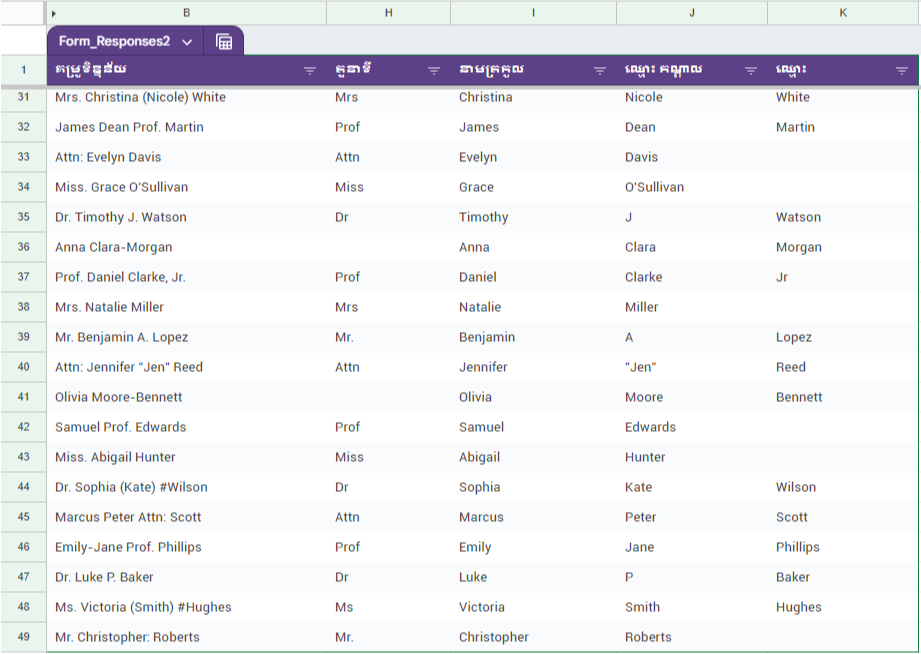
Task: Open filter icon in column K header
Action: tap(902, 70)
